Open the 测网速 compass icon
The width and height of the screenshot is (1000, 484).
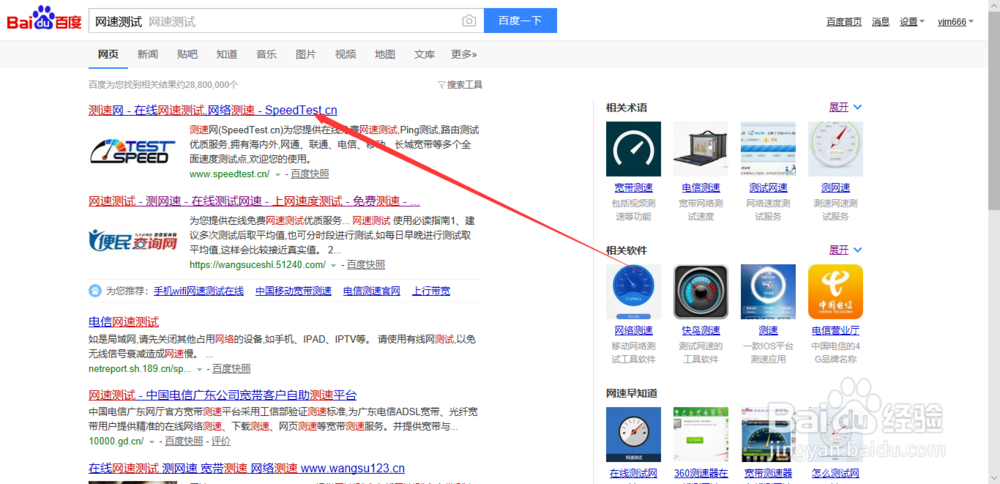[835, 149]
